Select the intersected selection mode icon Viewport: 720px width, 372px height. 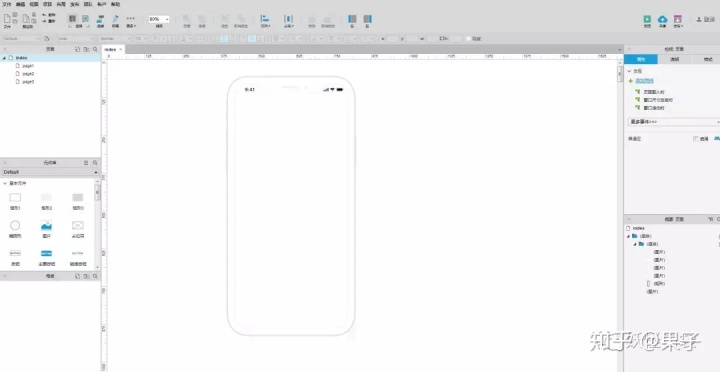pyautogui.click(x=72, y=19)
